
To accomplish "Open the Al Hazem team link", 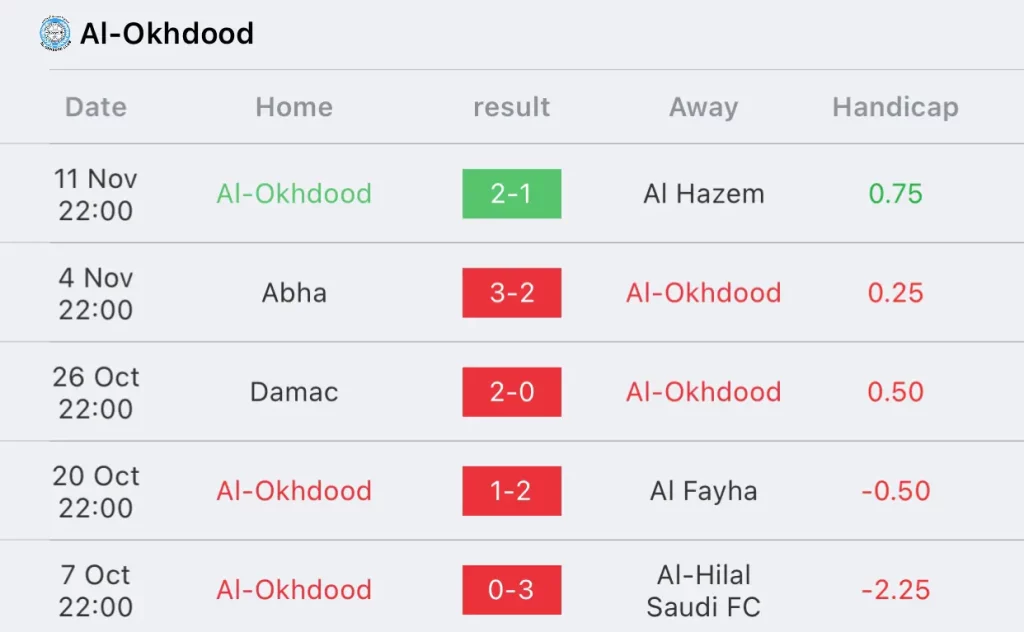I will pos(703,194).
